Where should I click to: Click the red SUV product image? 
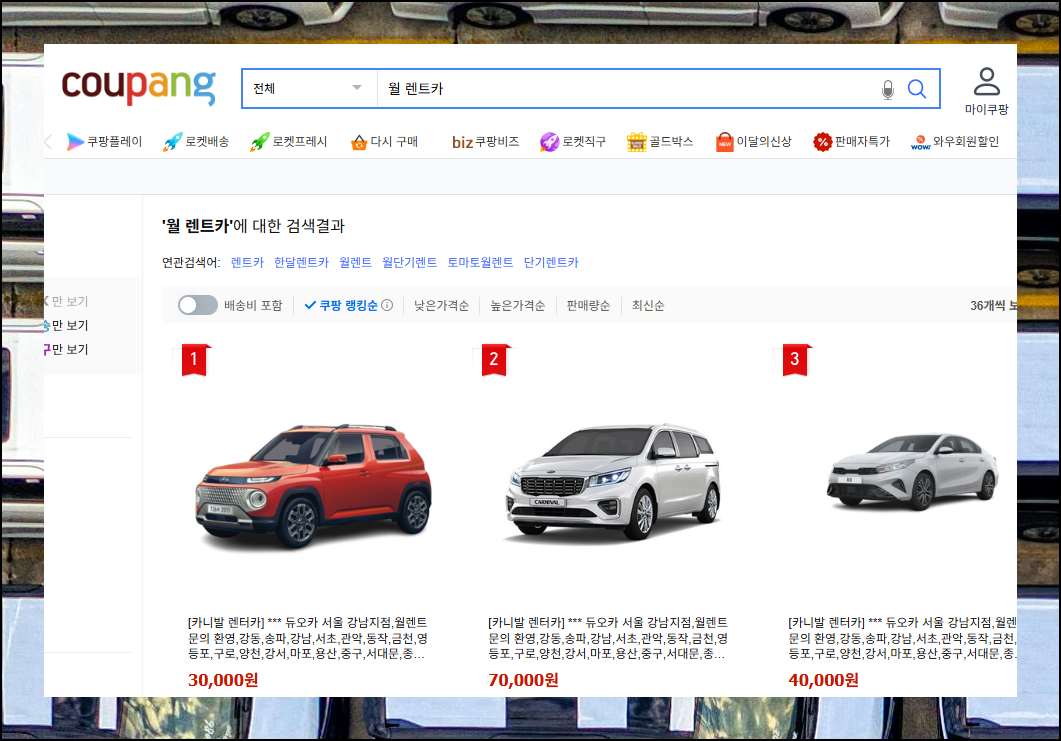[x=313, y=486]
